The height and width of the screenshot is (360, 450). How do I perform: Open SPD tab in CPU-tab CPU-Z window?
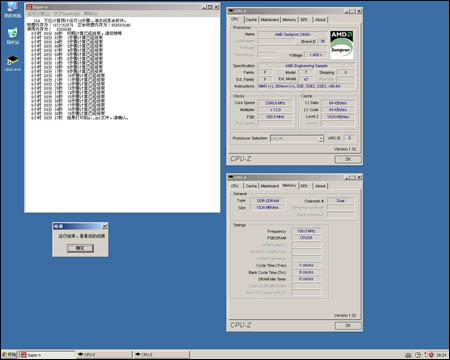click(x=304, y=20)
